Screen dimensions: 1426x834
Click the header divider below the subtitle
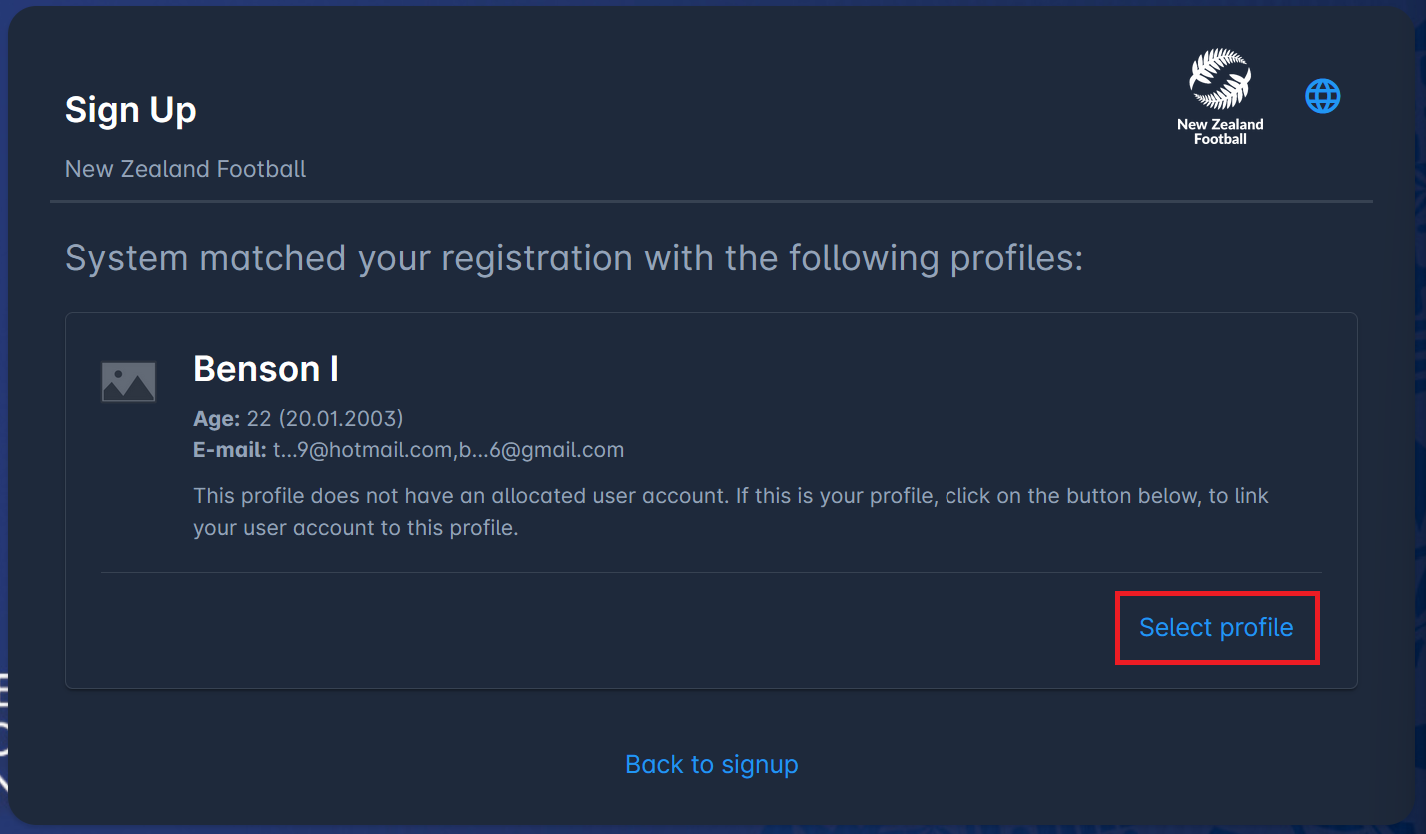pyautogui.click(x=711, y=202)
